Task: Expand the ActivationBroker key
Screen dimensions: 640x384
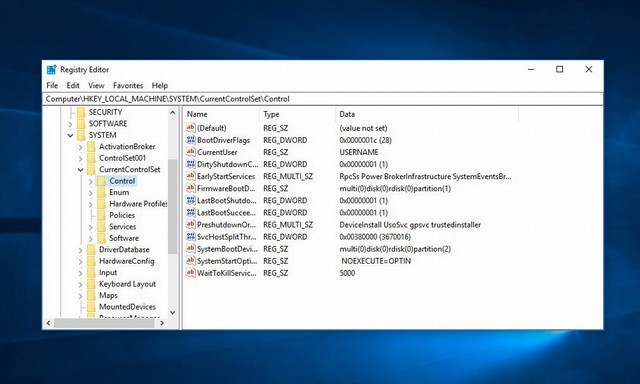Action: point(80,146)
